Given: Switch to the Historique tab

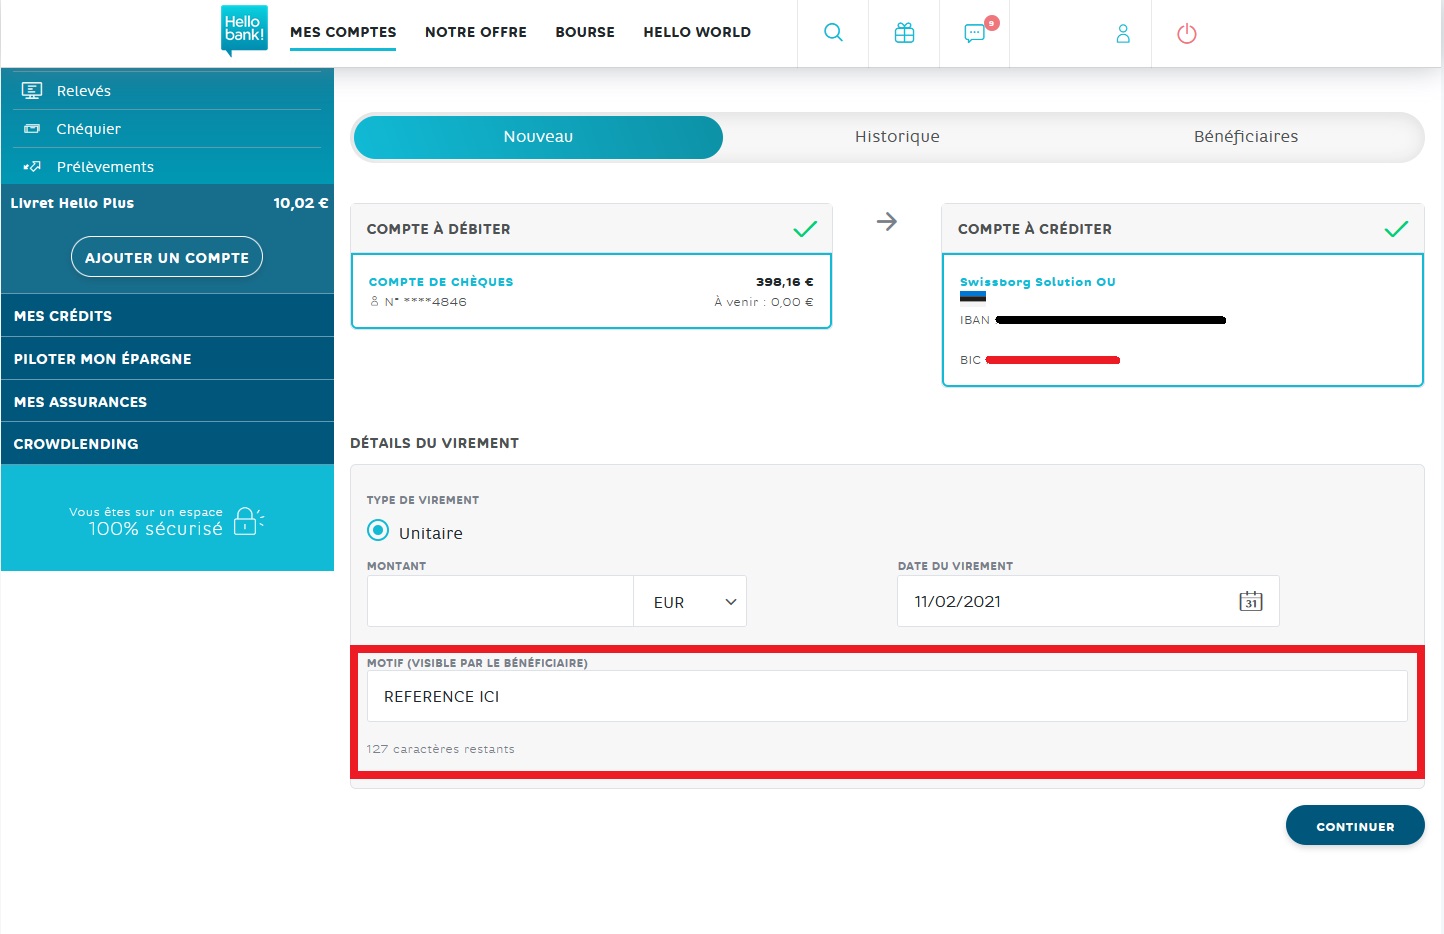Looking at the screenshot, I should (897, 137).
